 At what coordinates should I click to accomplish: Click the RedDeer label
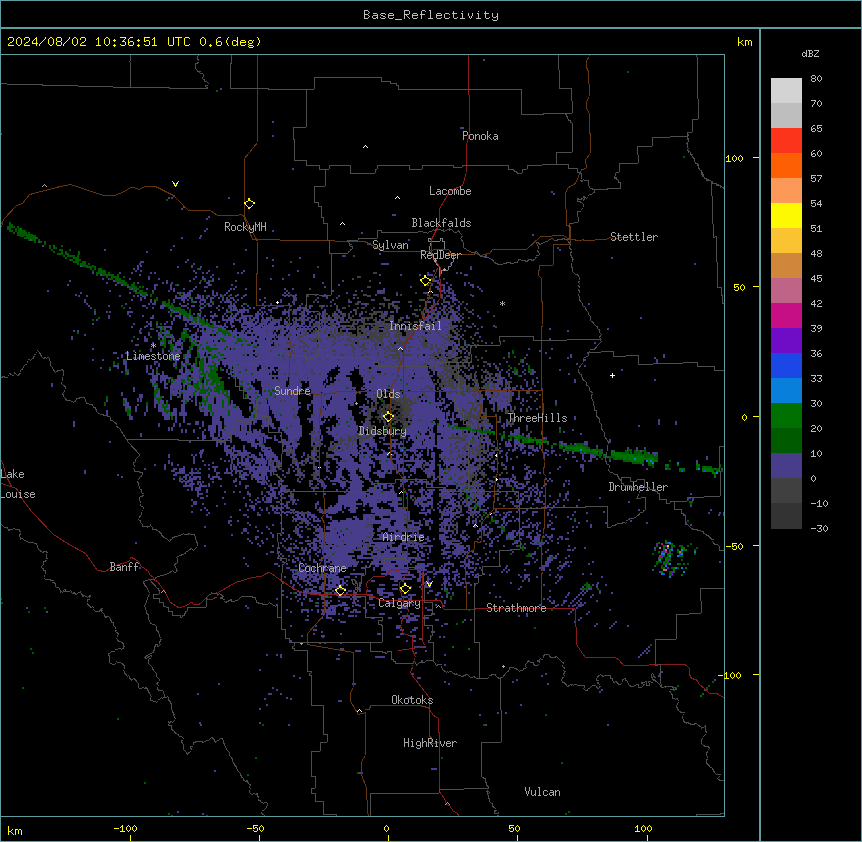[x=440, y=255]
